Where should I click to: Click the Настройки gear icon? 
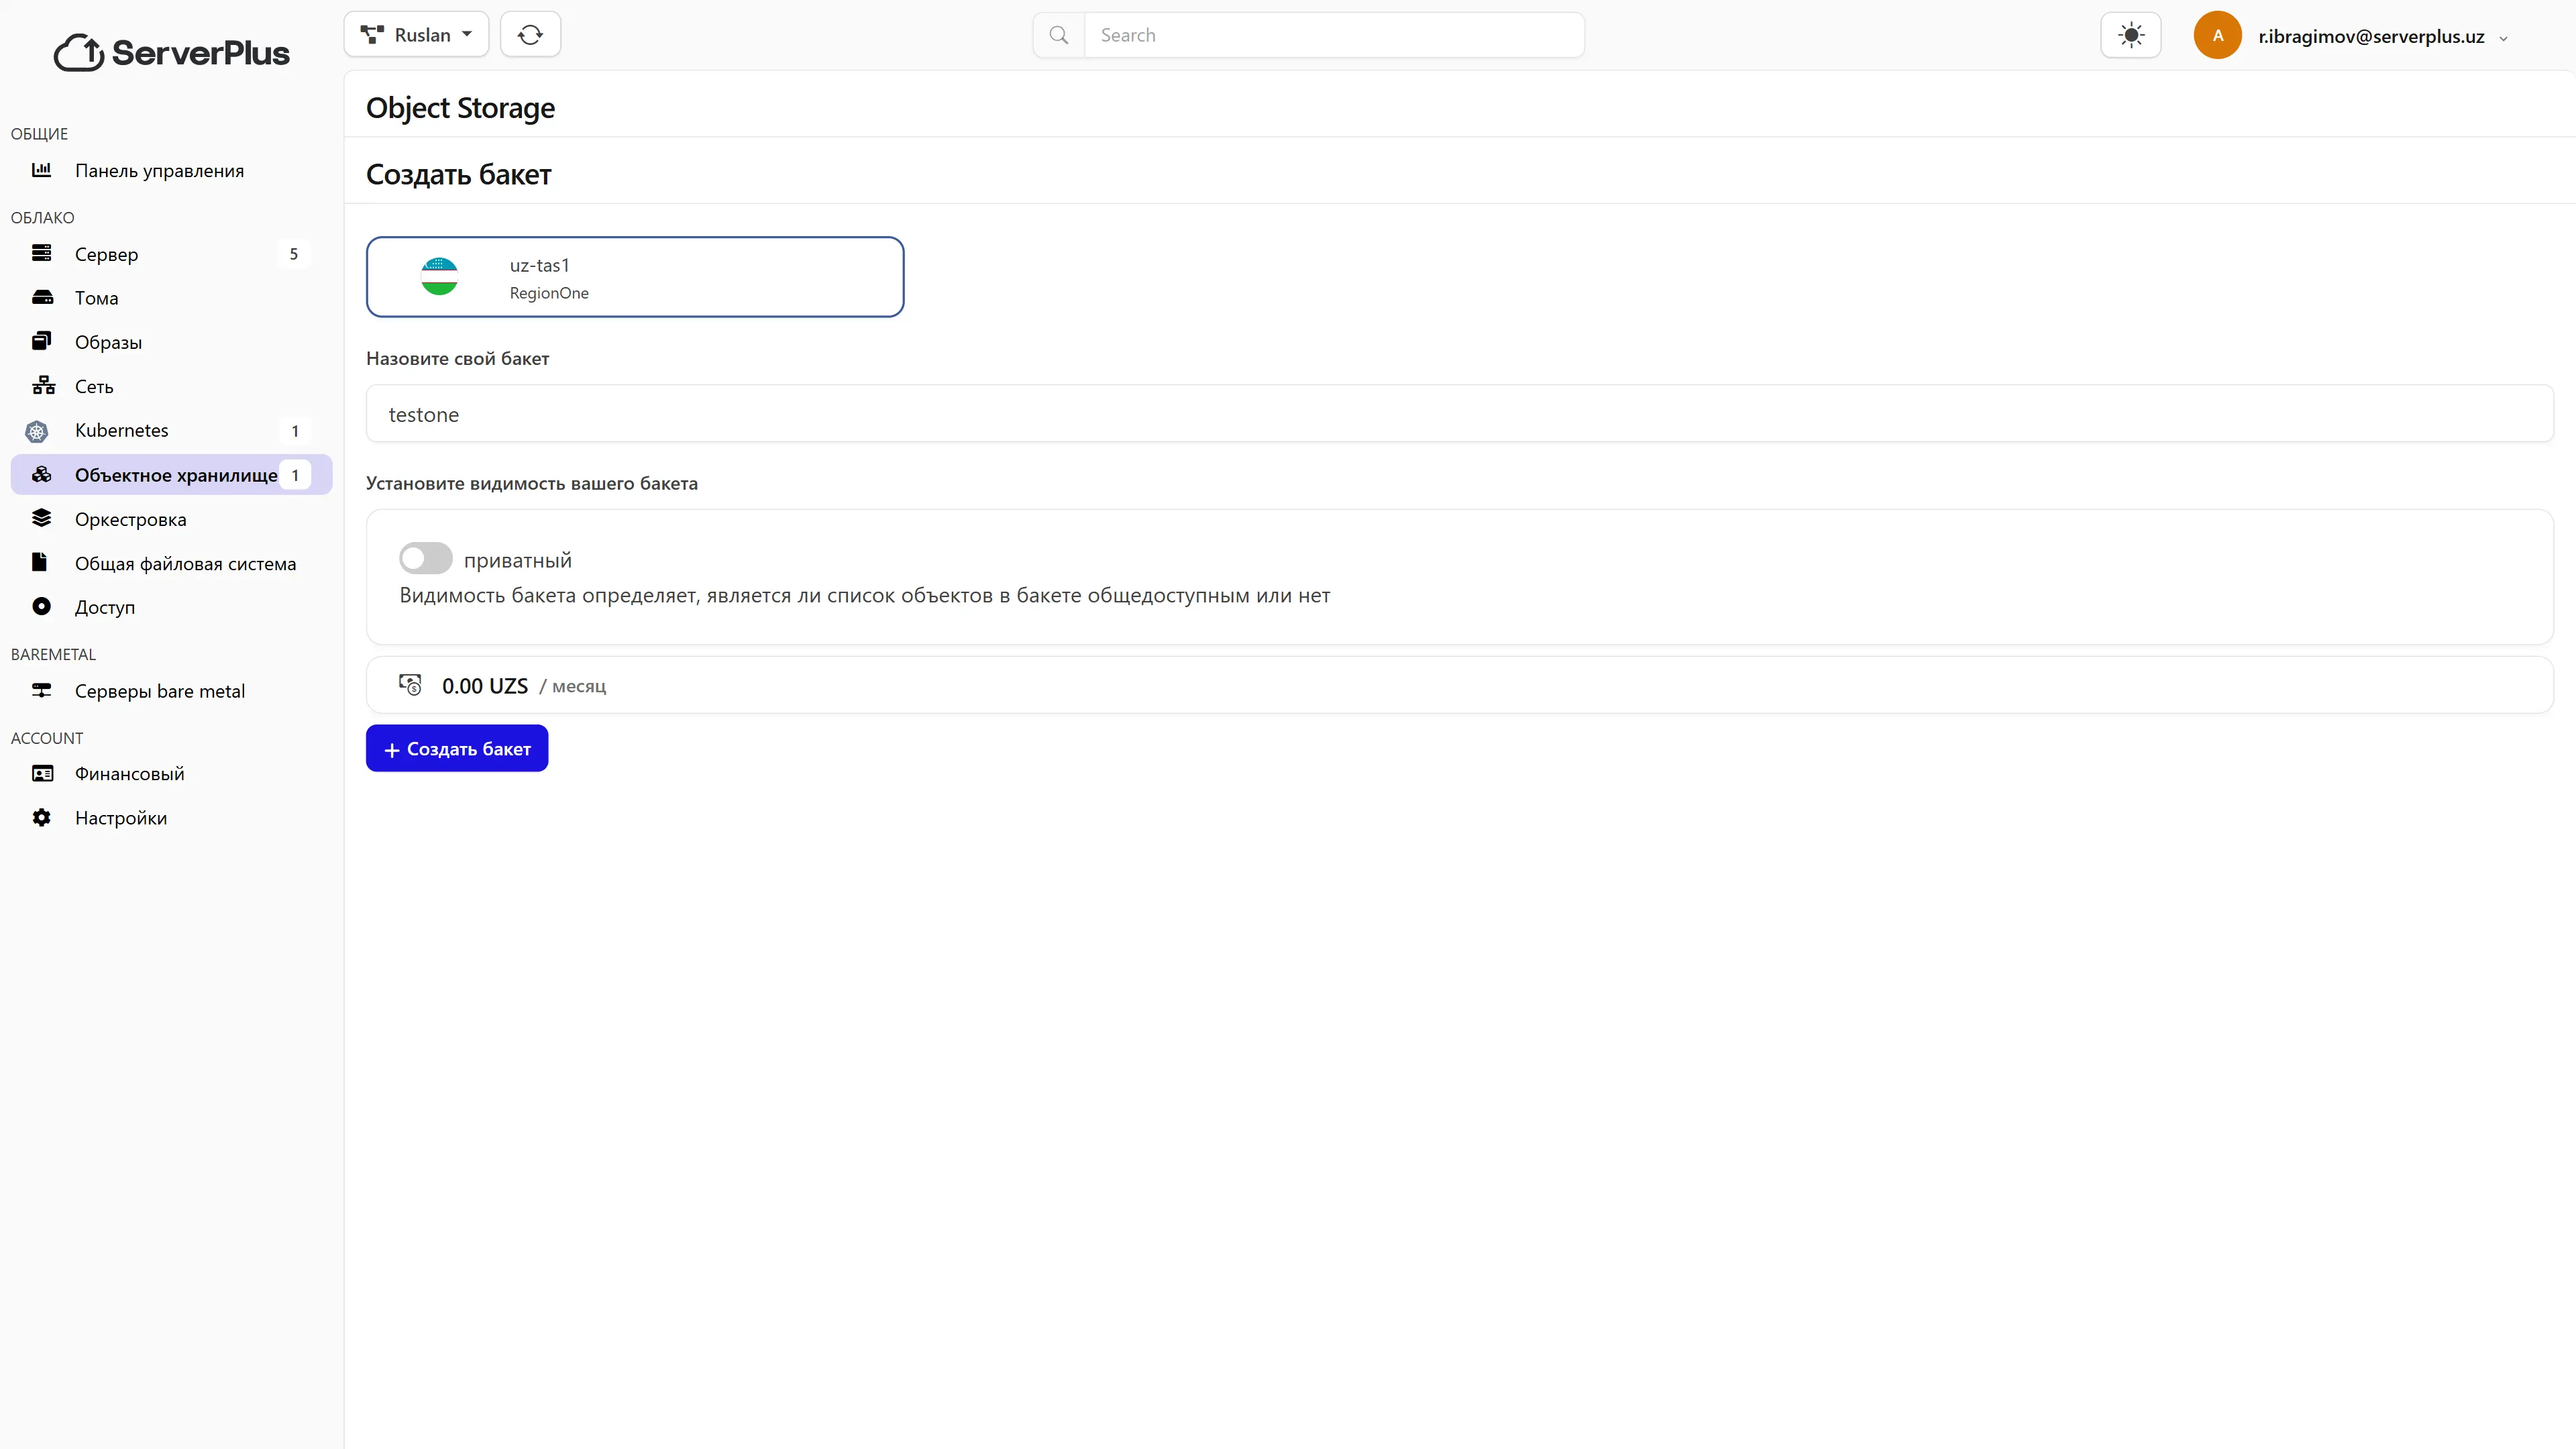coord(42,818)
